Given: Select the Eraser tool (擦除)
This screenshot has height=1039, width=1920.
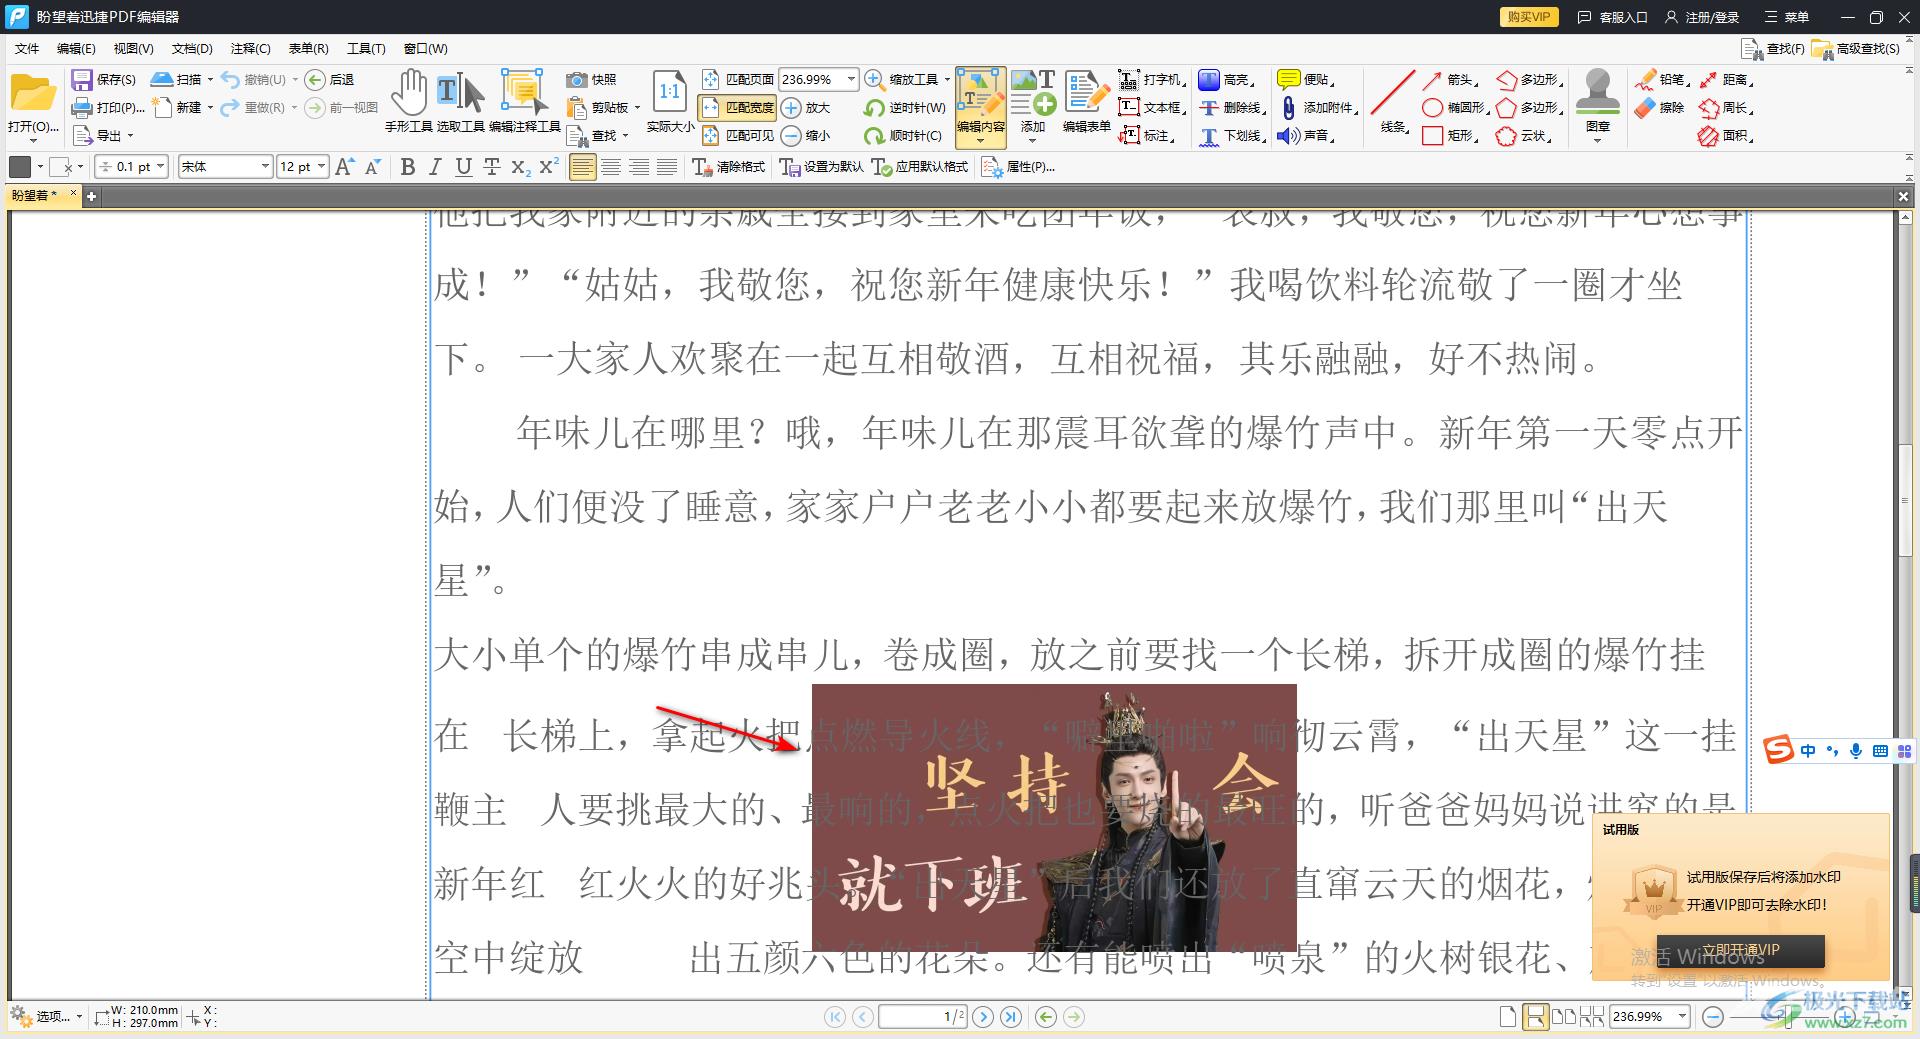Looking at the screenshot, I should (x=1660, y=107).
